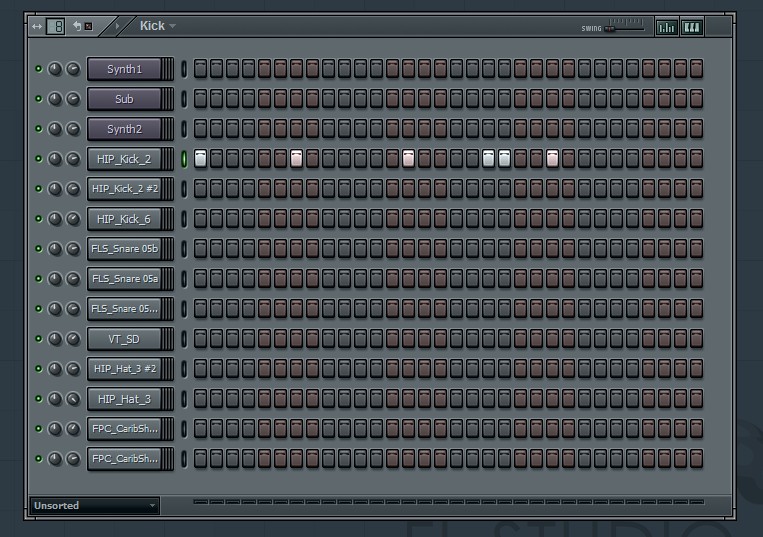The image size is (763, 537).
Task: Open the HIP_Hat_3 channel button
Action: coord(125,399)
